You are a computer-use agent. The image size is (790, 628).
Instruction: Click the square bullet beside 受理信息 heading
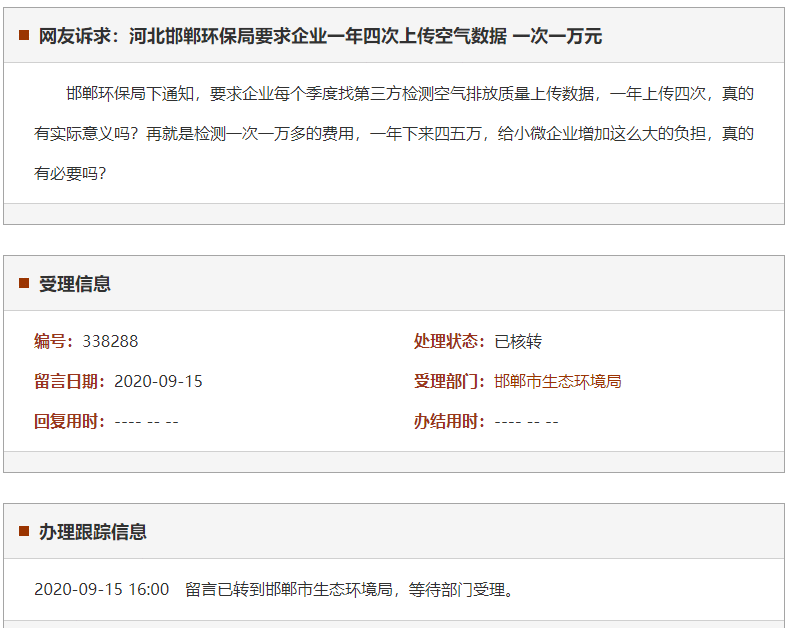[x=24, y=284]
